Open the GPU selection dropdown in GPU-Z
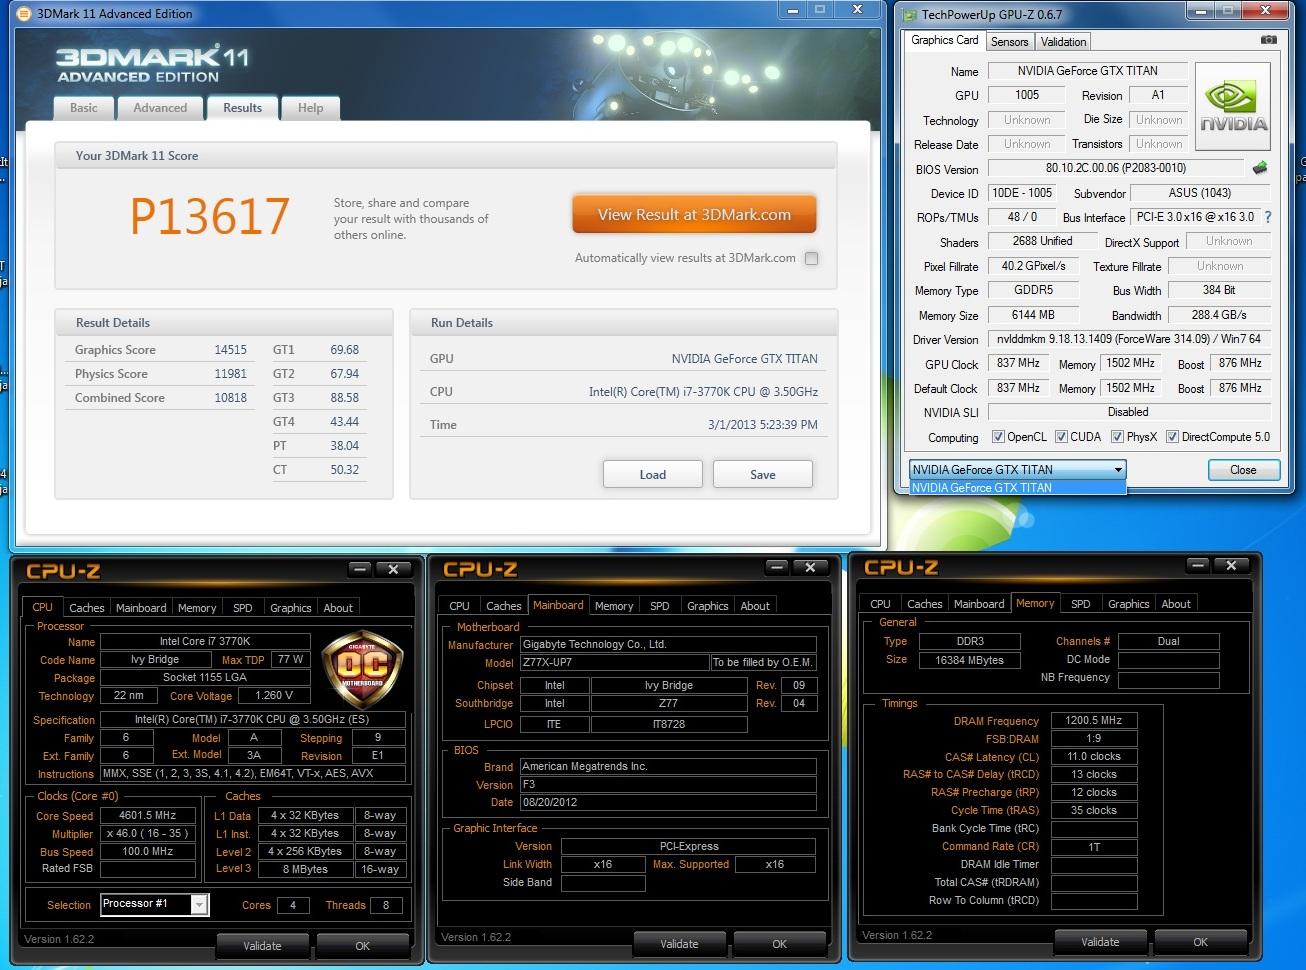 point(1018,469)
